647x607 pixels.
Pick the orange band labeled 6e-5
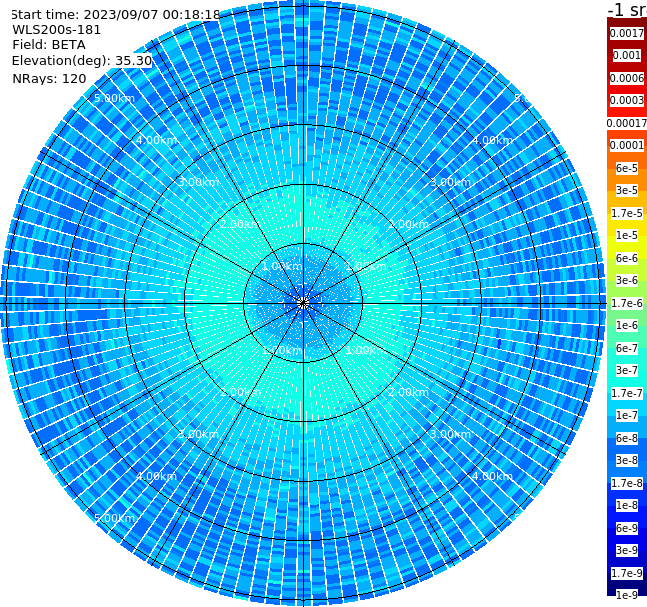click(x=627, y=168)
